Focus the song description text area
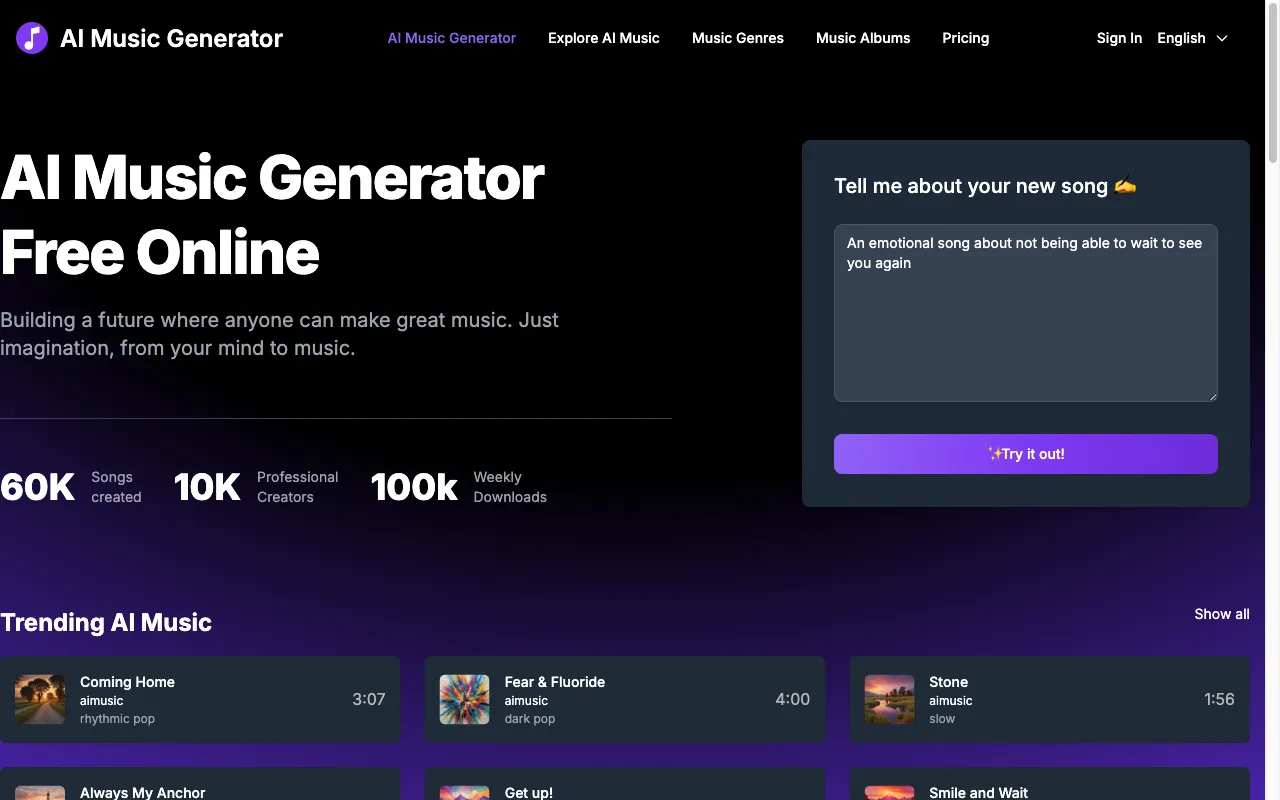 [1026, 313]
